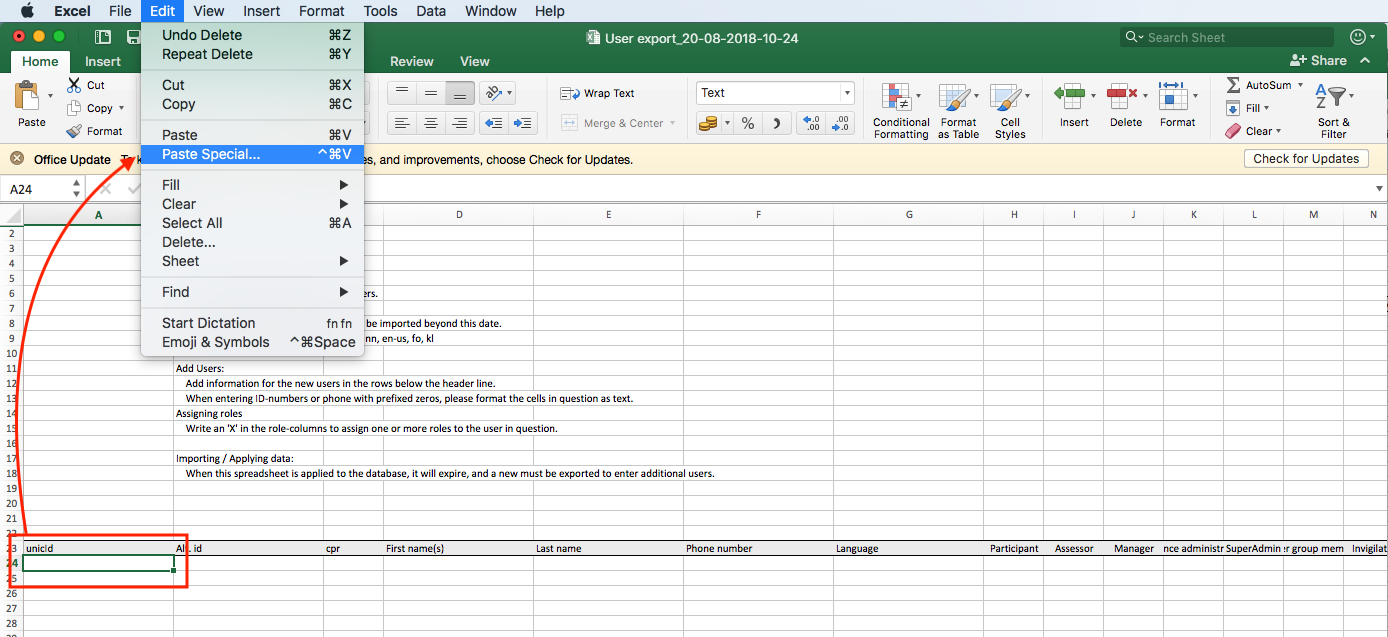
Task: Click the AutoSum sigma icon
Action: tap(1233, 85)
